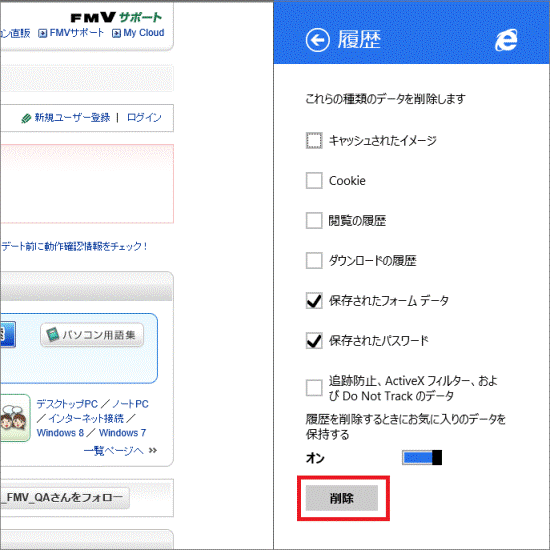Click the arrow icon before My Cloud
Viewport: 550px width, 550px height.
pyautogui.click(x=116, y=33)
